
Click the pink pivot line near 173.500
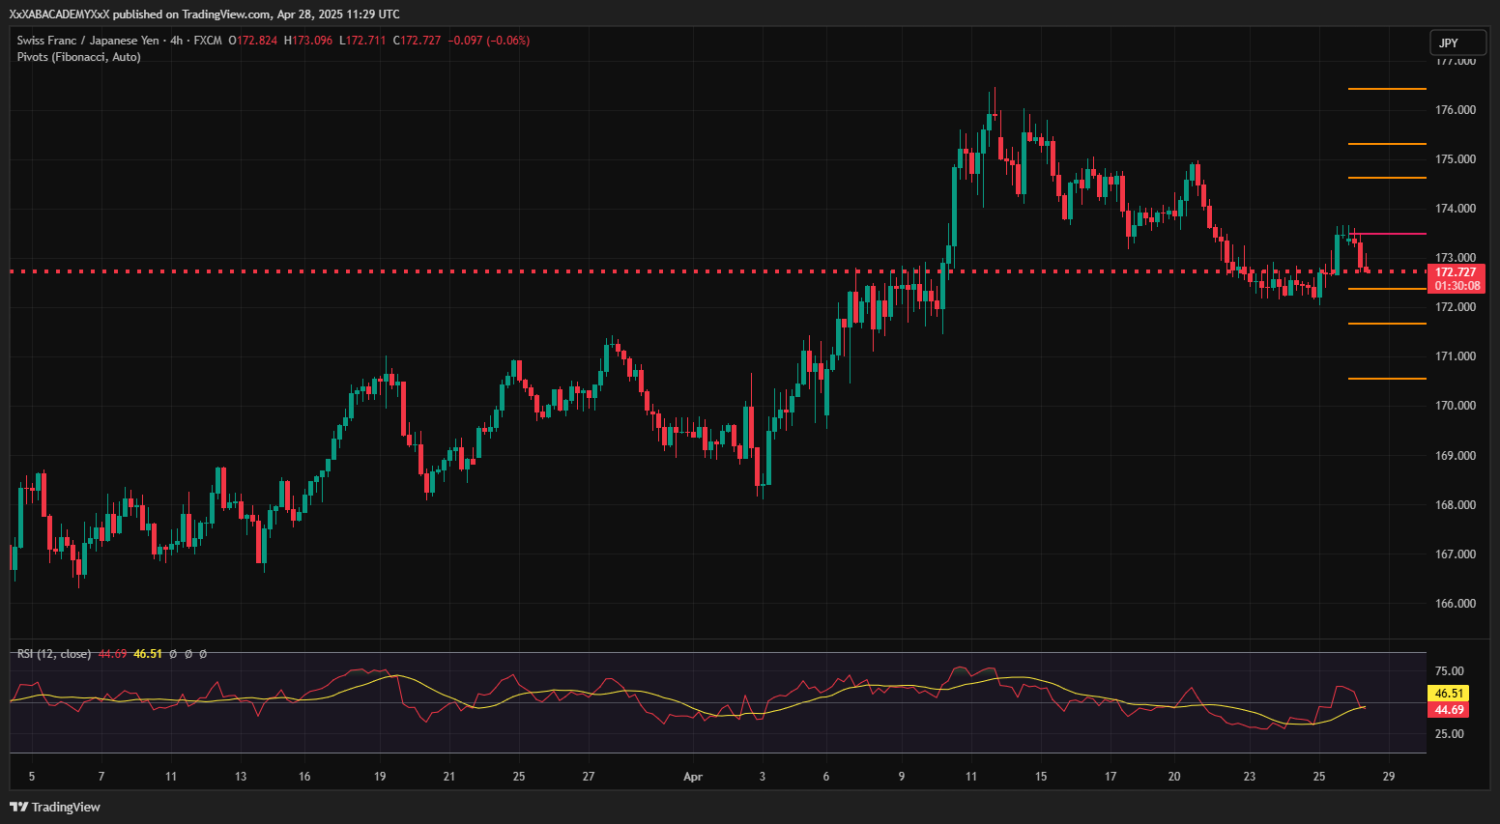(1390, 234)
